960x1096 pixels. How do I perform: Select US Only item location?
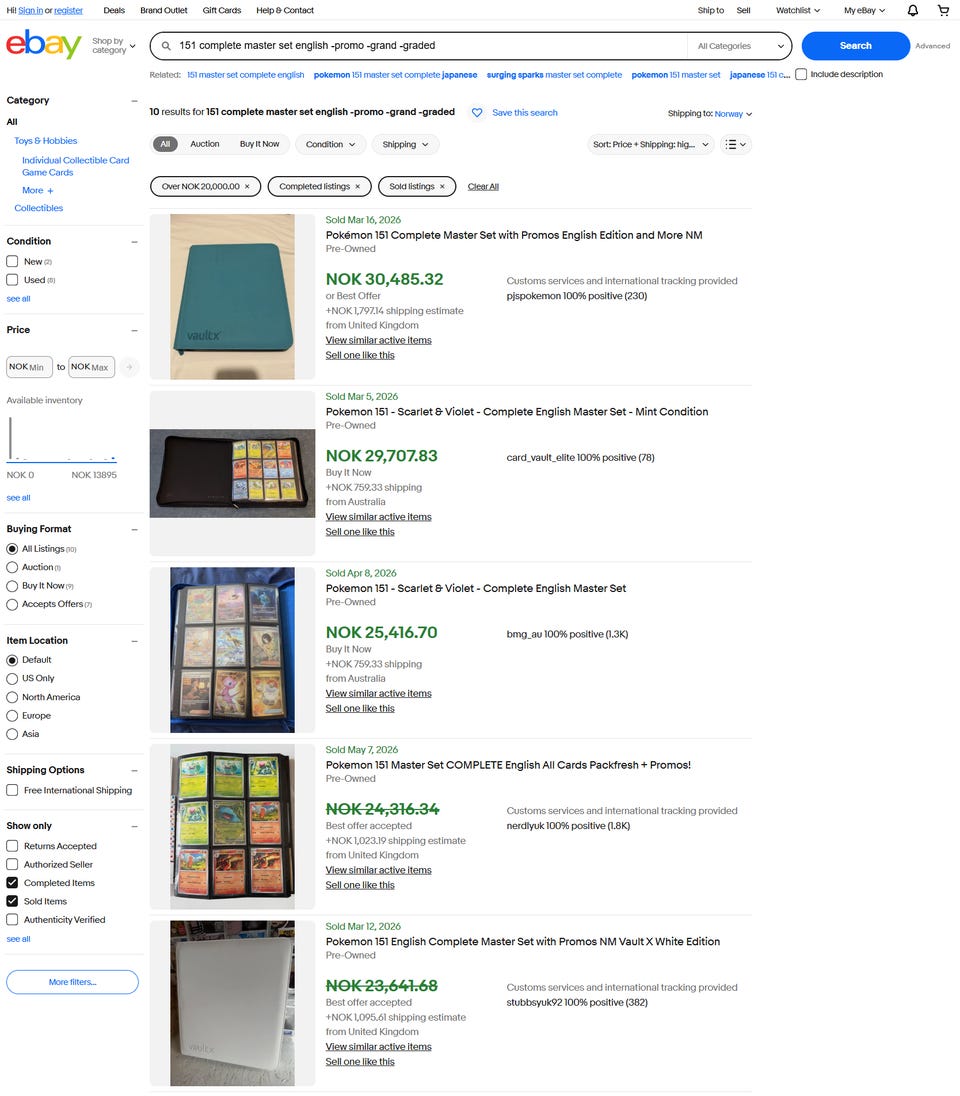pyautogui.click(x=12, y=679)
